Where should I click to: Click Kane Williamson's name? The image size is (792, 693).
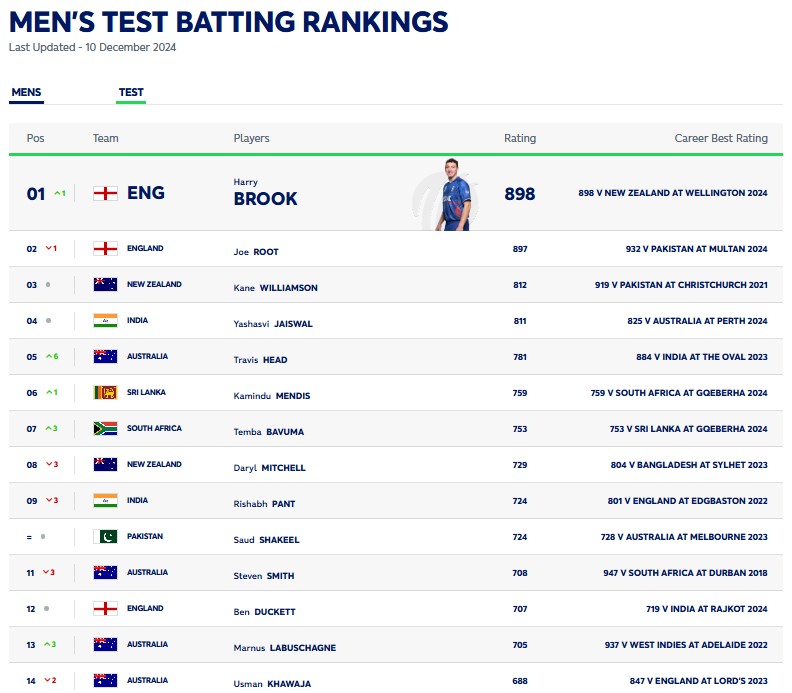(x=275, y=288)
